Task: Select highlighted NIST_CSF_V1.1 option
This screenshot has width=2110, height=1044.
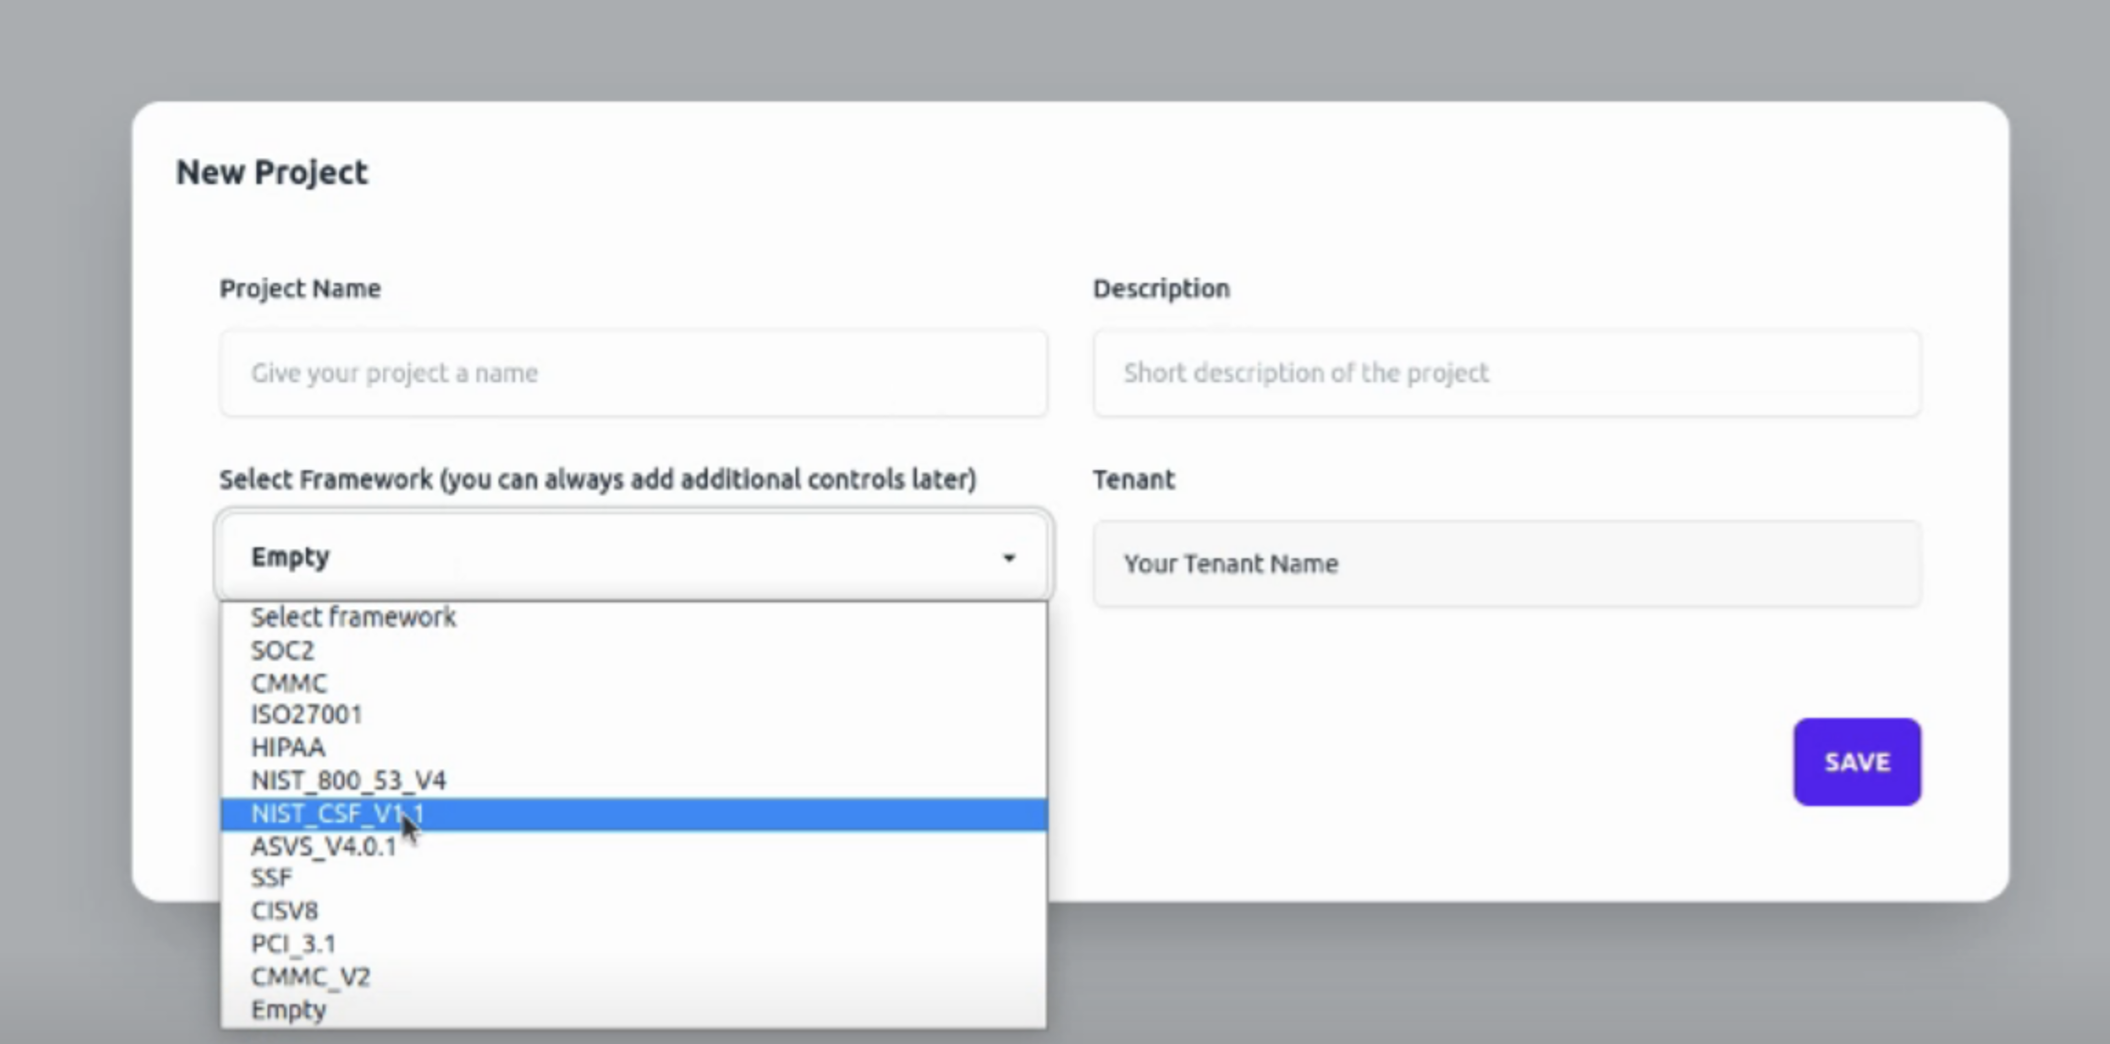Action: pos(633,814)
